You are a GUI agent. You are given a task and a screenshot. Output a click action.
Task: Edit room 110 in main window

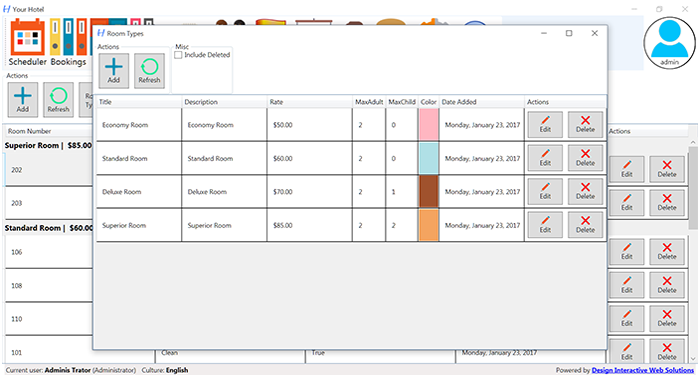point(627,319)
